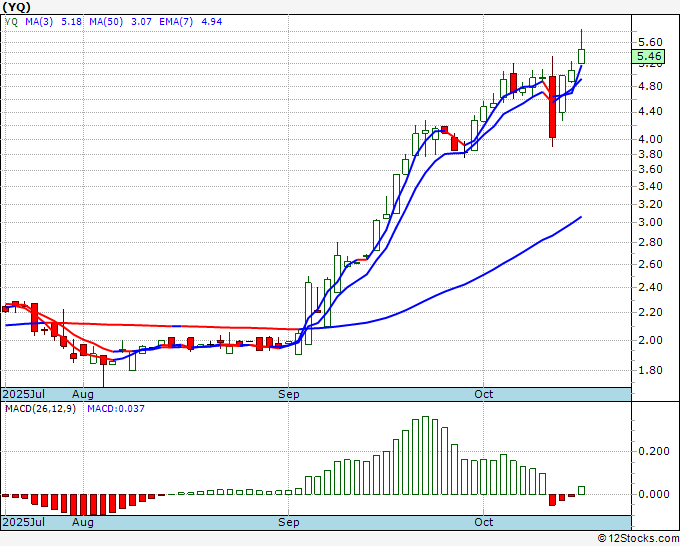680x546 pixels.
Task: Click the 1.80 price axis label
Action: (x=649, y=371)
